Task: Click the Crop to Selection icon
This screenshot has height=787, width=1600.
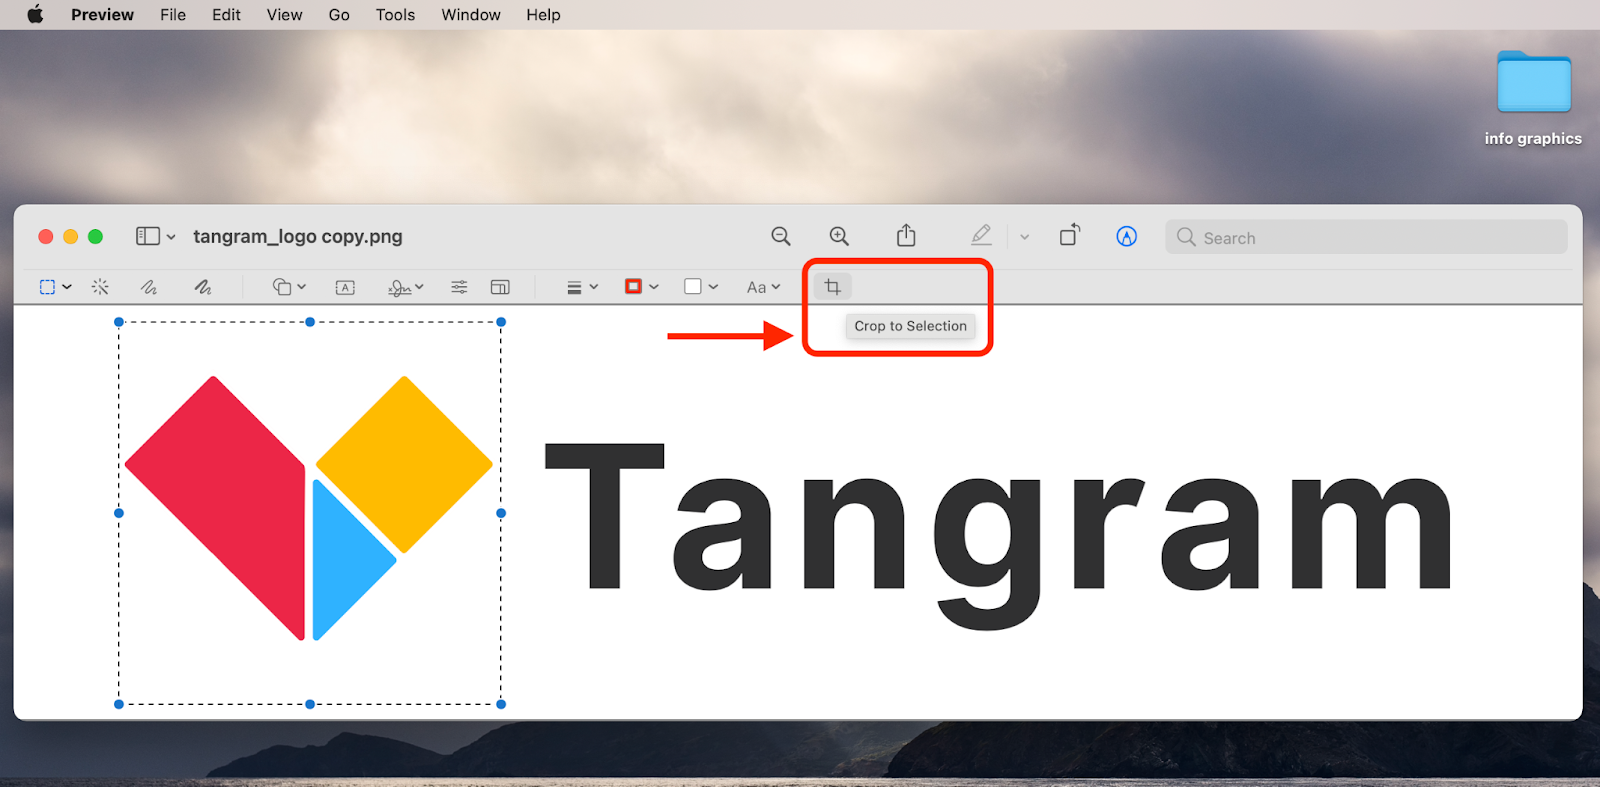Action: point(832,287)
